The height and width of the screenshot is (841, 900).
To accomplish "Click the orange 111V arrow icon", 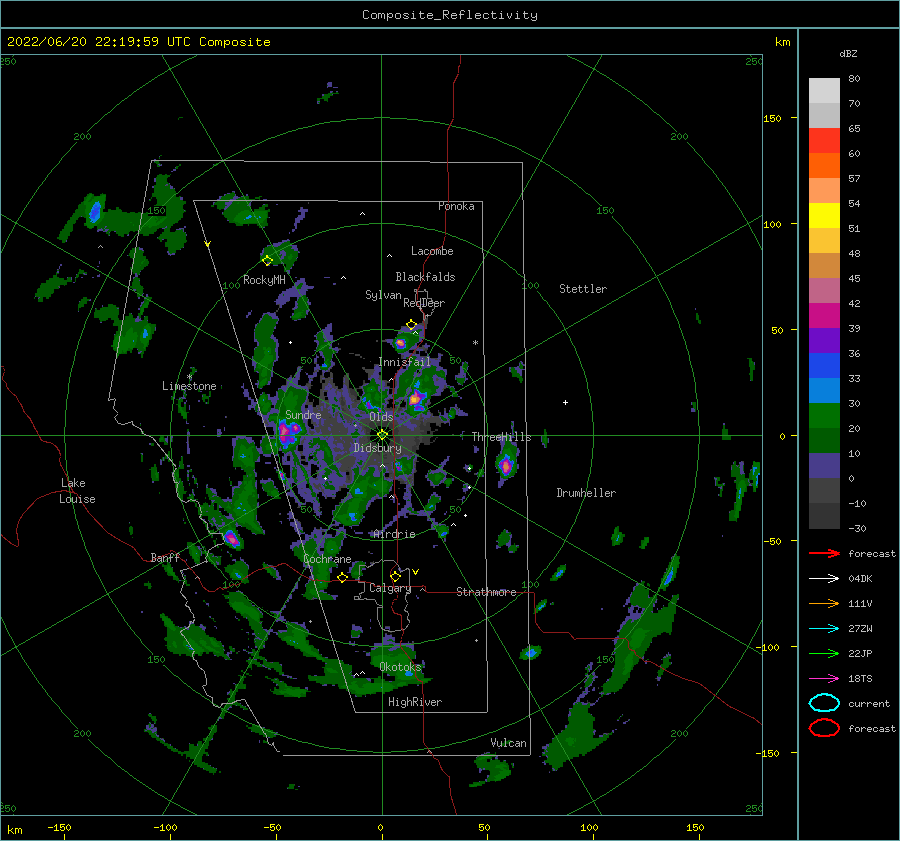I will tap(824, 603).
